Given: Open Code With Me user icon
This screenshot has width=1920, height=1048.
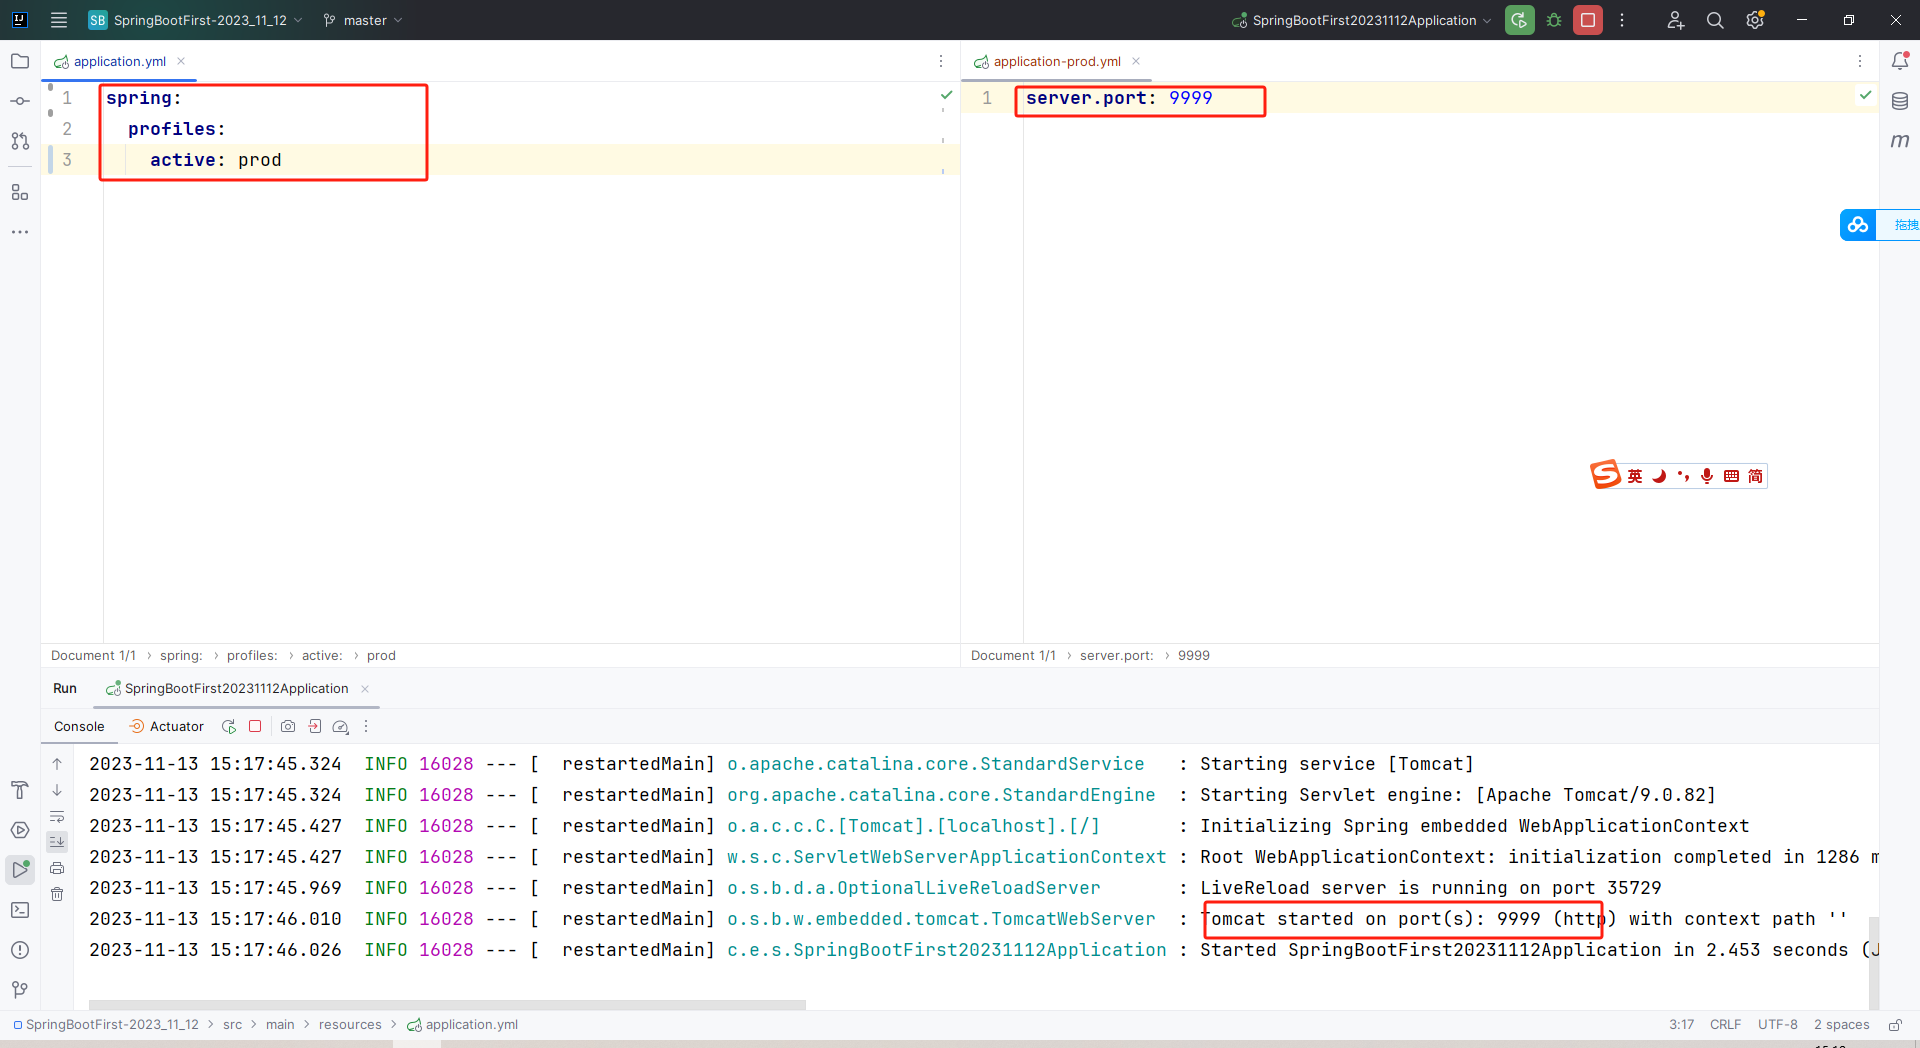Looking at the screenshot, I should coord(1676,20).
